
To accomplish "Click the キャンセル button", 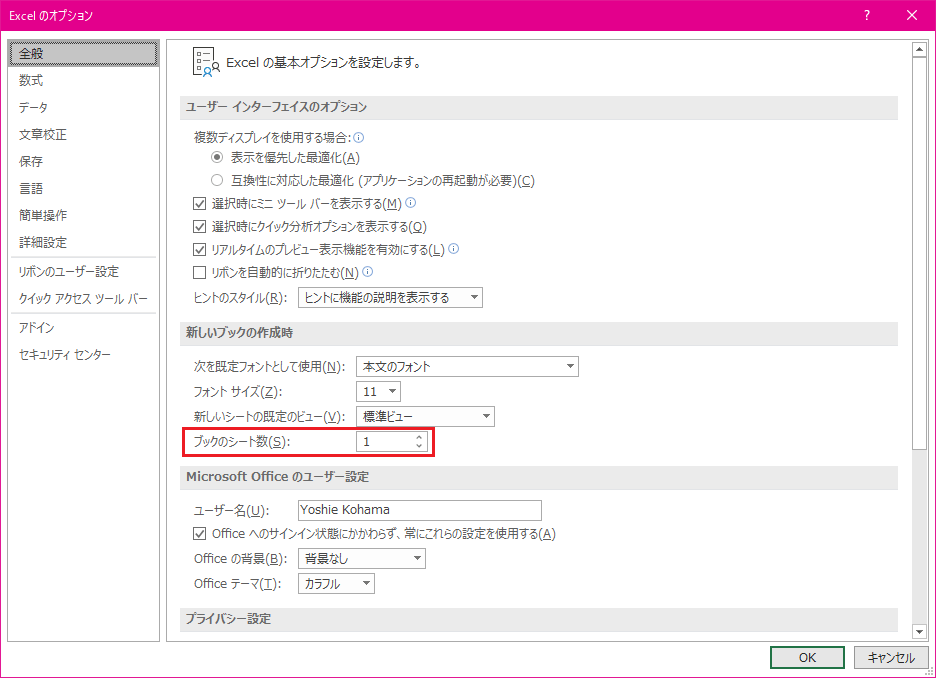I will click(891, 658).
